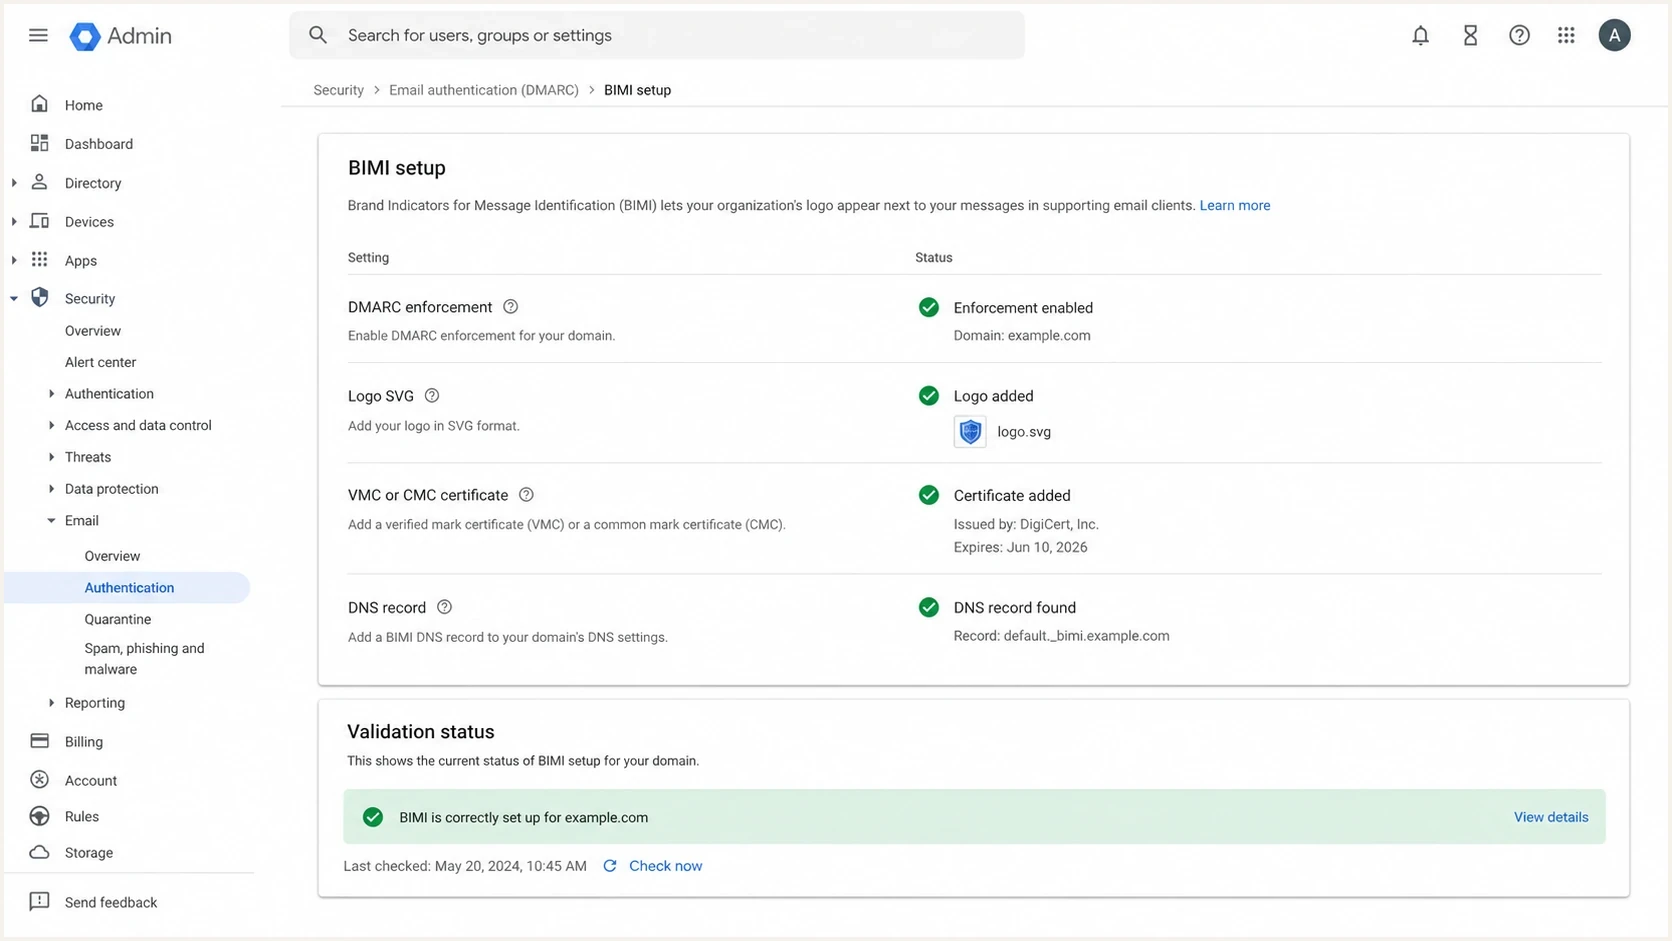Click the Devices icon in sidebar
This screenshot has height=941, width=1672.
[x=39, y=221]
